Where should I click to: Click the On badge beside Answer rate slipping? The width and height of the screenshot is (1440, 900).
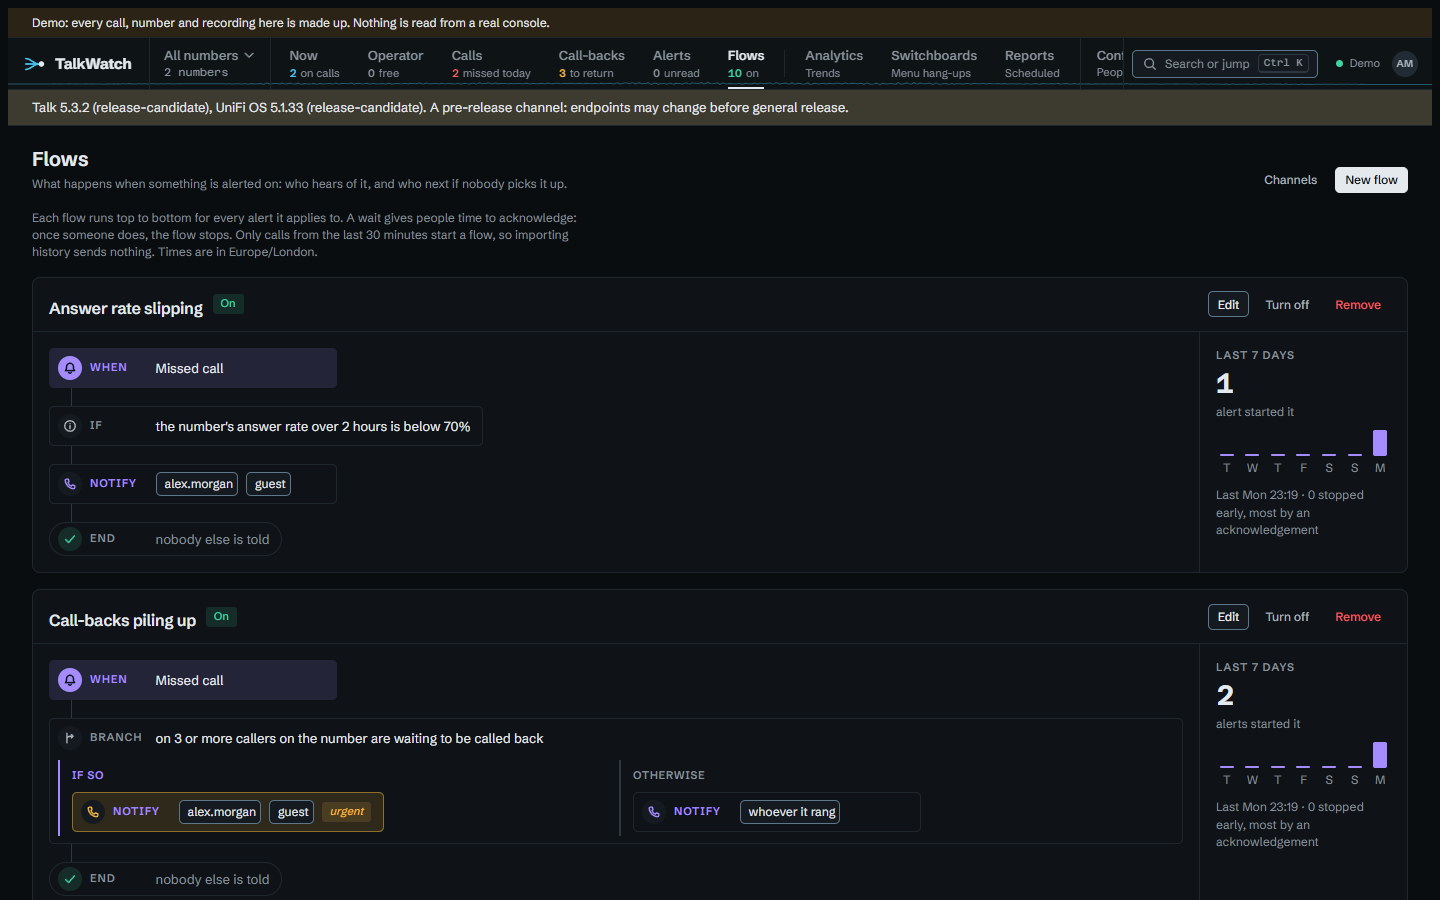228,304
